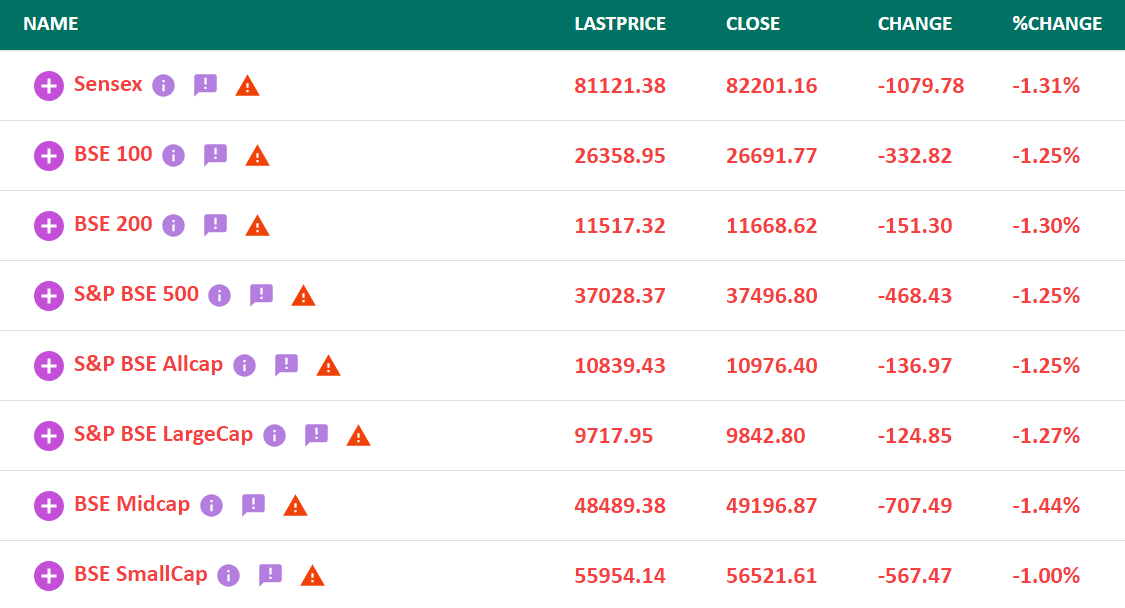The width and height of the screenshot is (1125, 608).
Task: Add BSE Midcap with its plus icon
Action: pyautogui.click(x=49, y=506)
